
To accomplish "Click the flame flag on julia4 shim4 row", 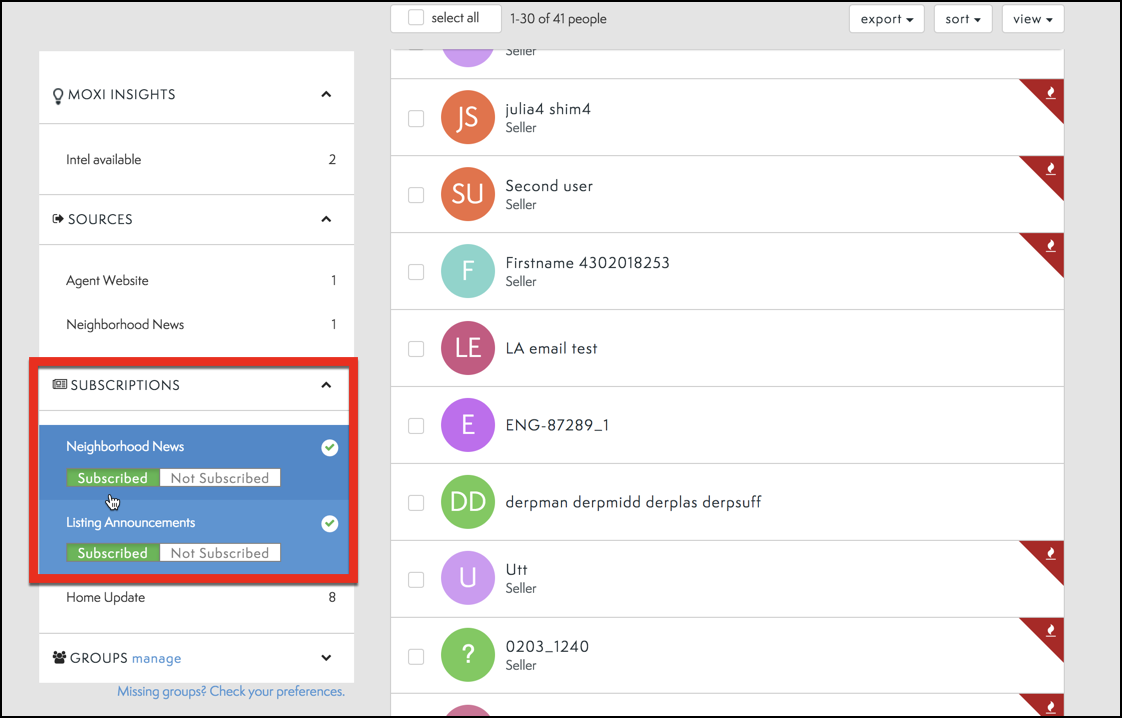I will [x=1049, y=93].
